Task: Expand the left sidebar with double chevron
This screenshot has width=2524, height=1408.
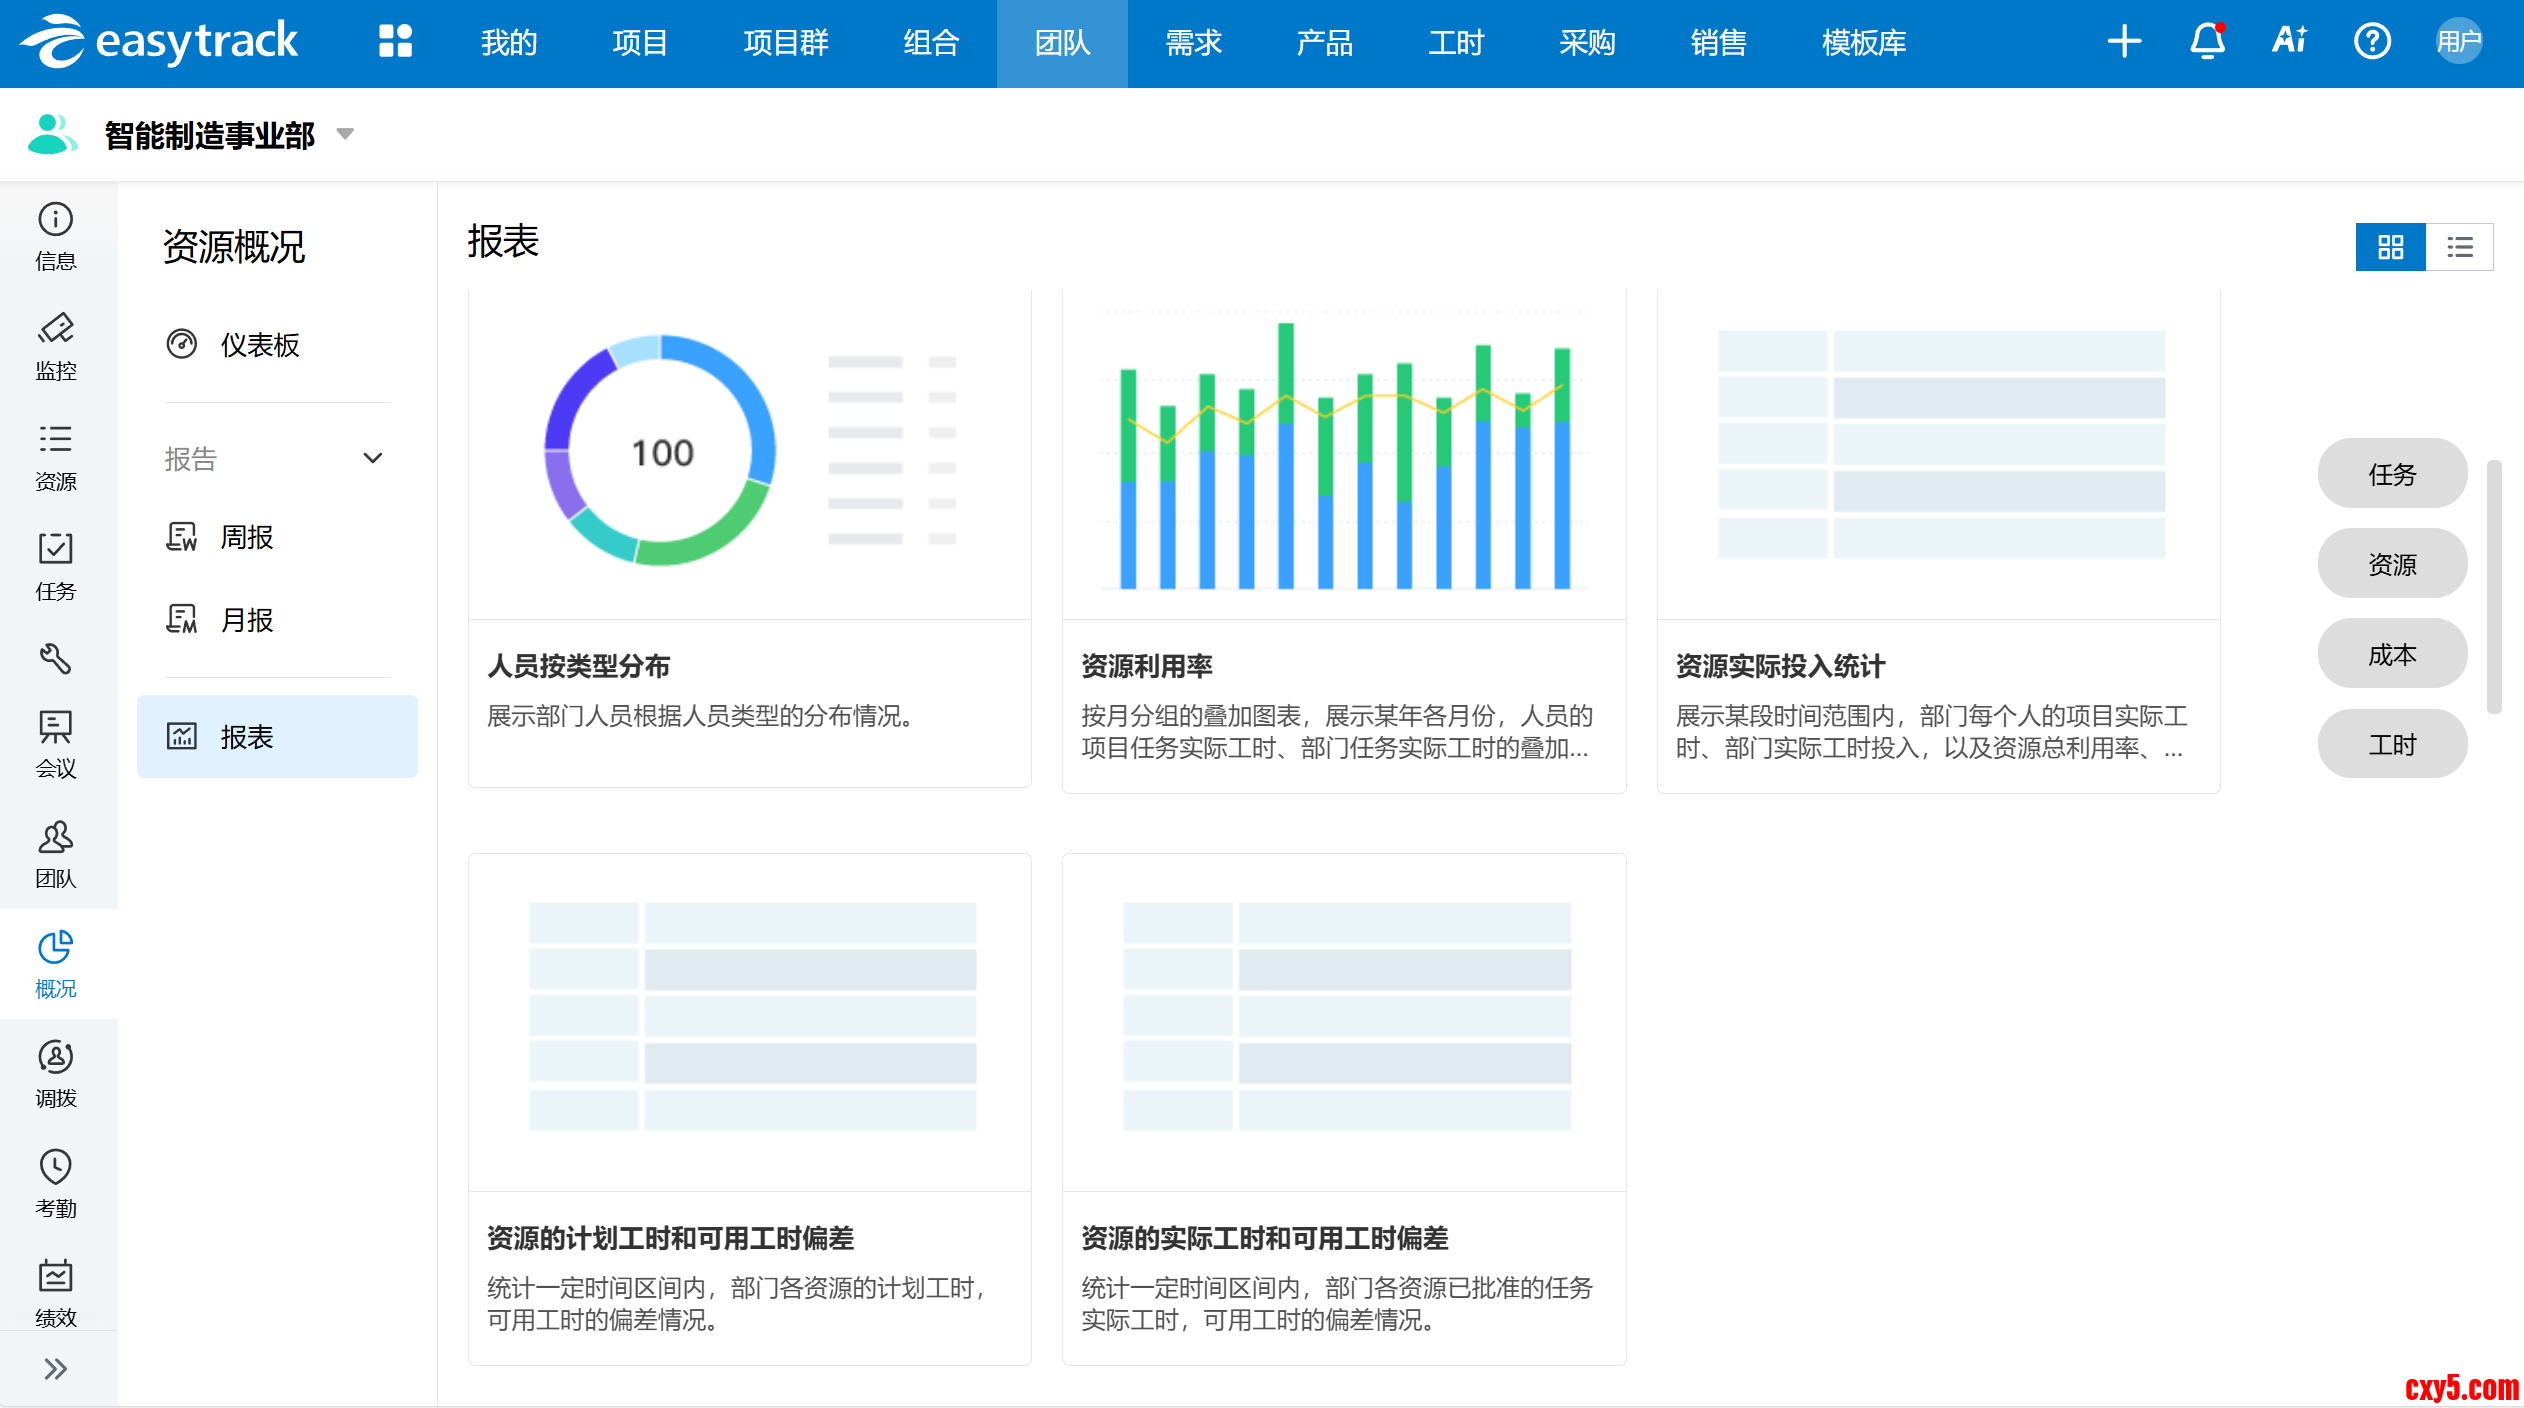Action: coord(56,1368)
